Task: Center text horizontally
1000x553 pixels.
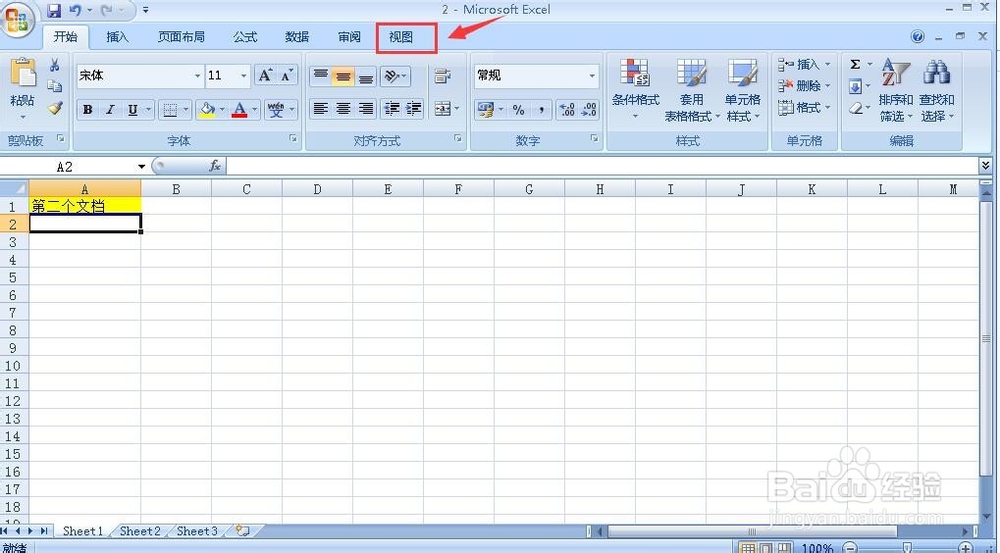Action: coord(343,109)
